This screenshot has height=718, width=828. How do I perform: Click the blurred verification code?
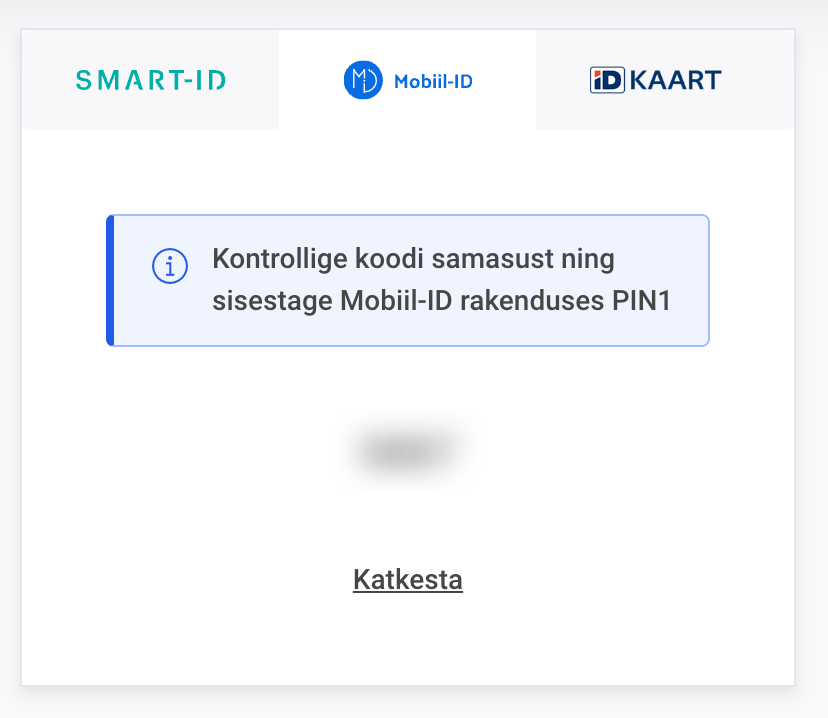point(411,451)
